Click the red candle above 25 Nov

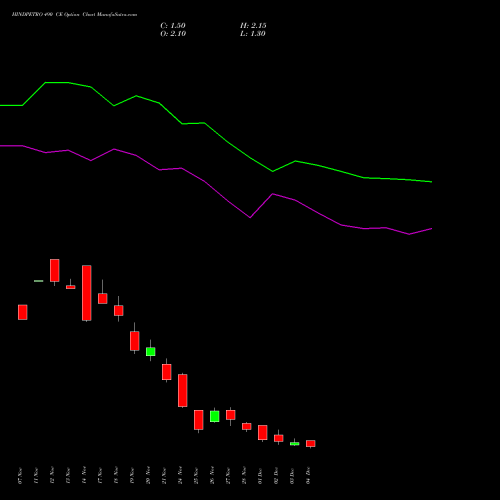(199, 420)
